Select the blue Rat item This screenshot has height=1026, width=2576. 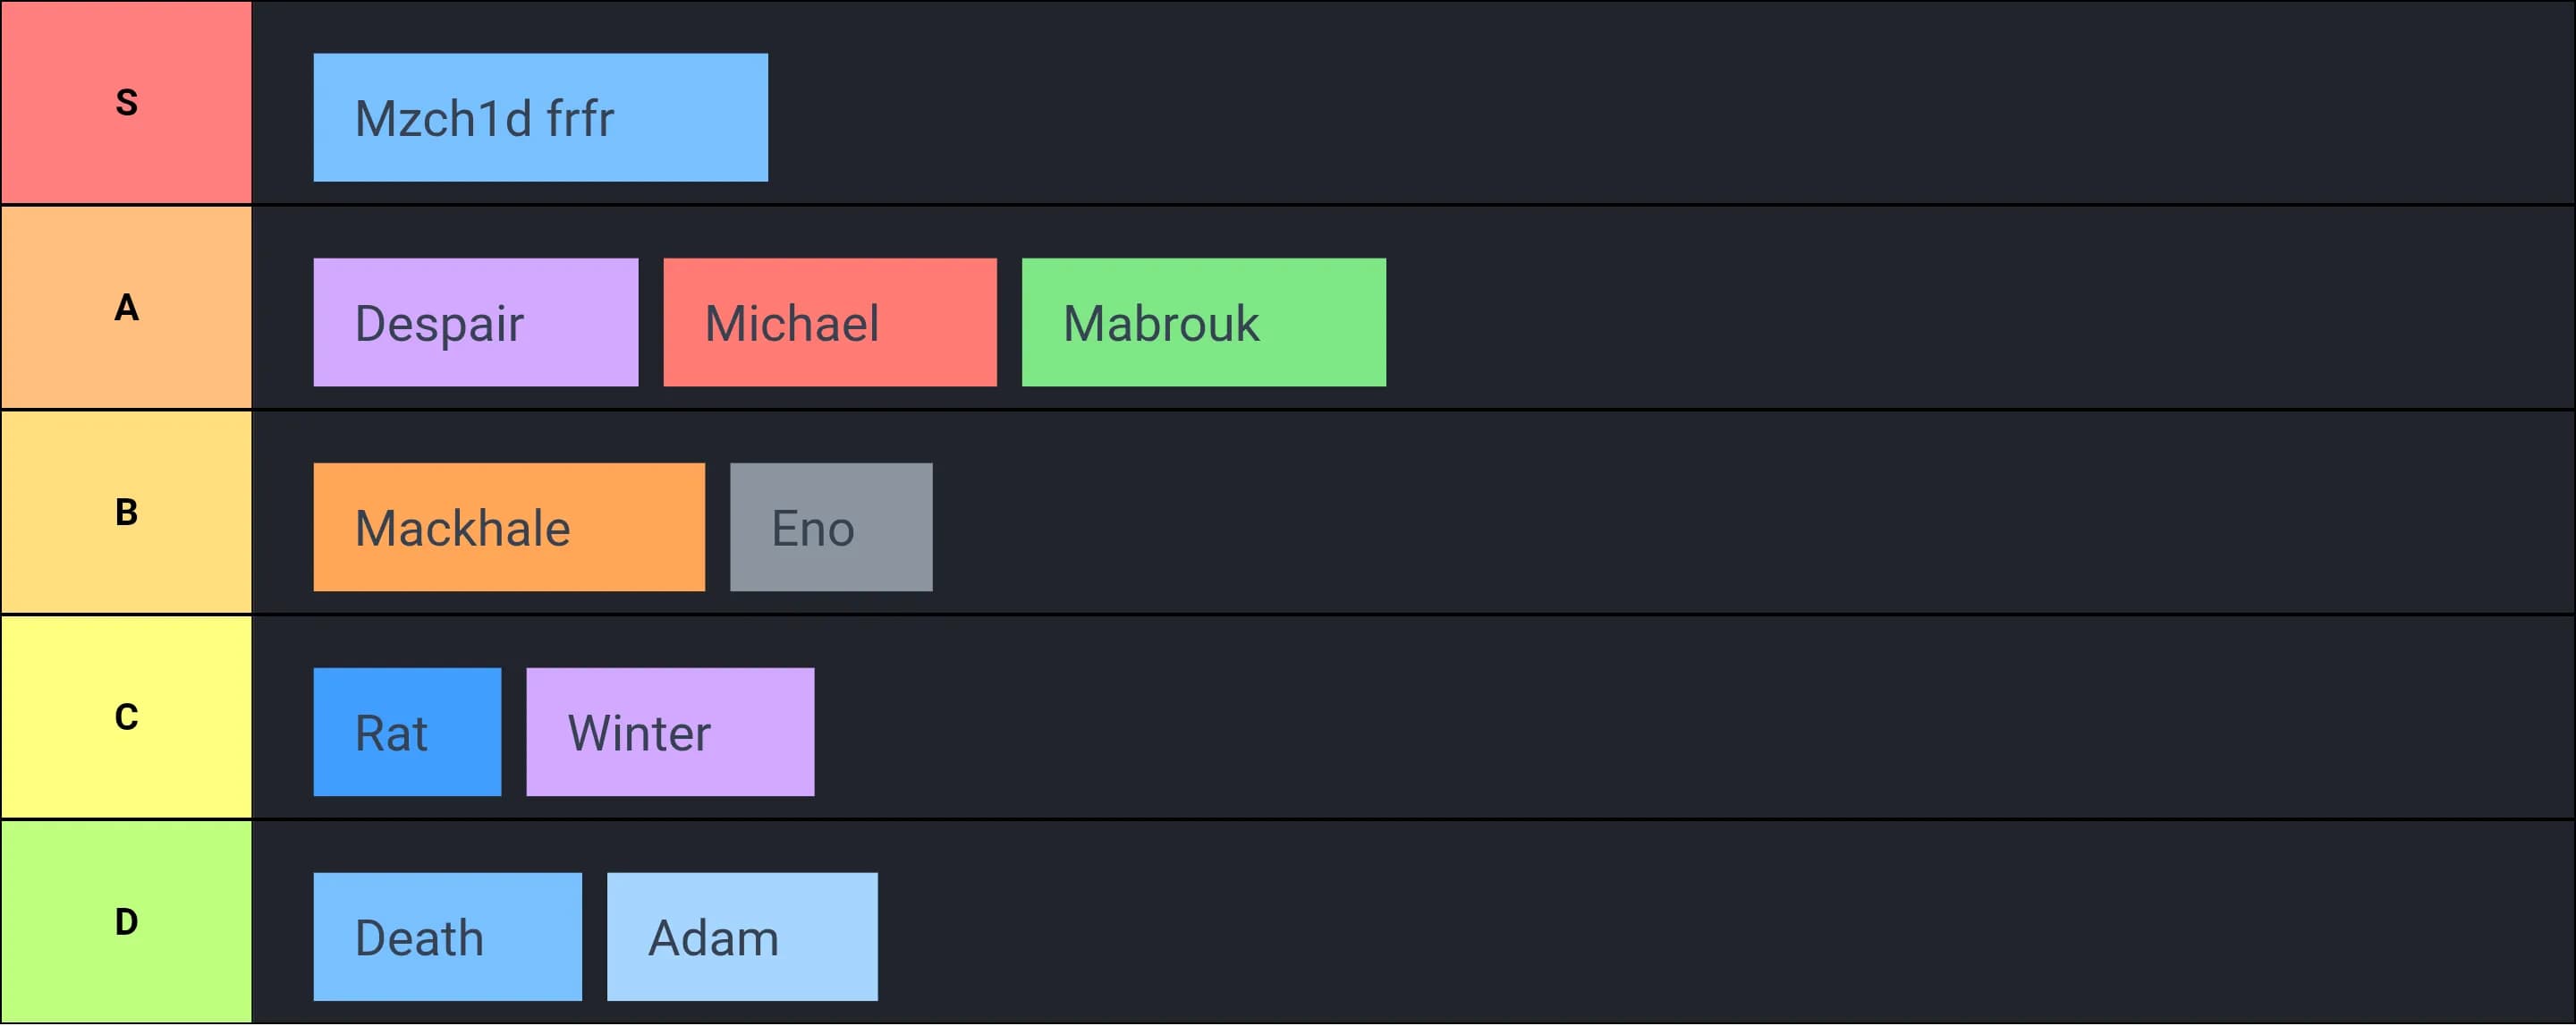tap(407, 732)
